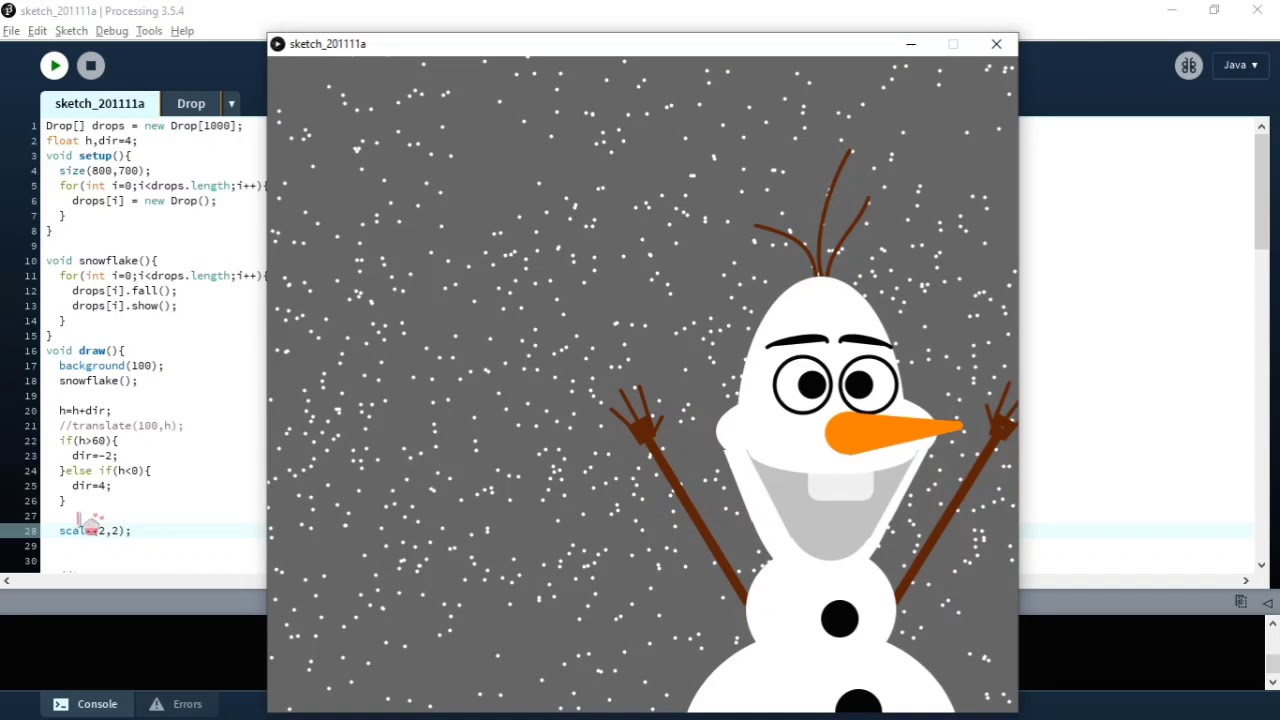1280x720 pixels.
Task: Click the code line 'h=h+dir;'
Action: [x=85, y=411]
